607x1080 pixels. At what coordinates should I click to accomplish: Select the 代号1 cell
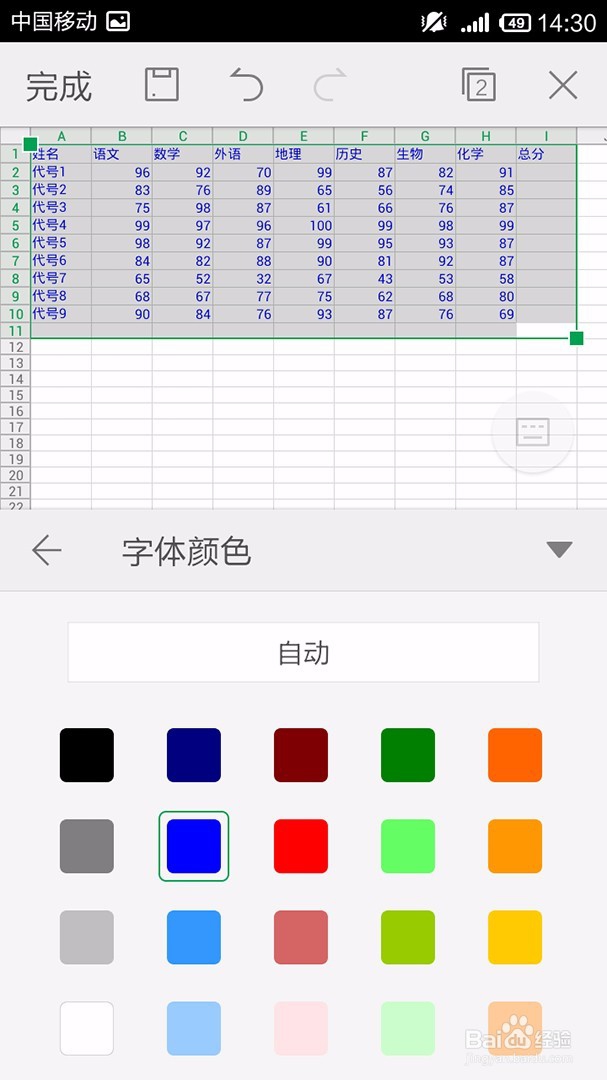pyautogui.click(x=61, y=172)
